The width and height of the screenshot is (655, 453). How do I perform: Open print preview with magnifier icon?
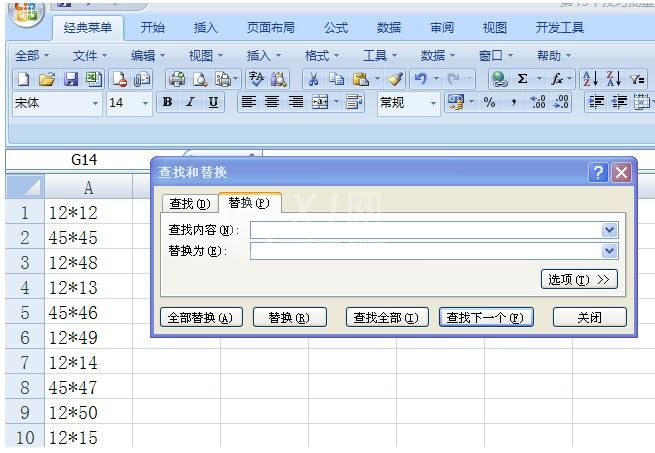[201, 79]
